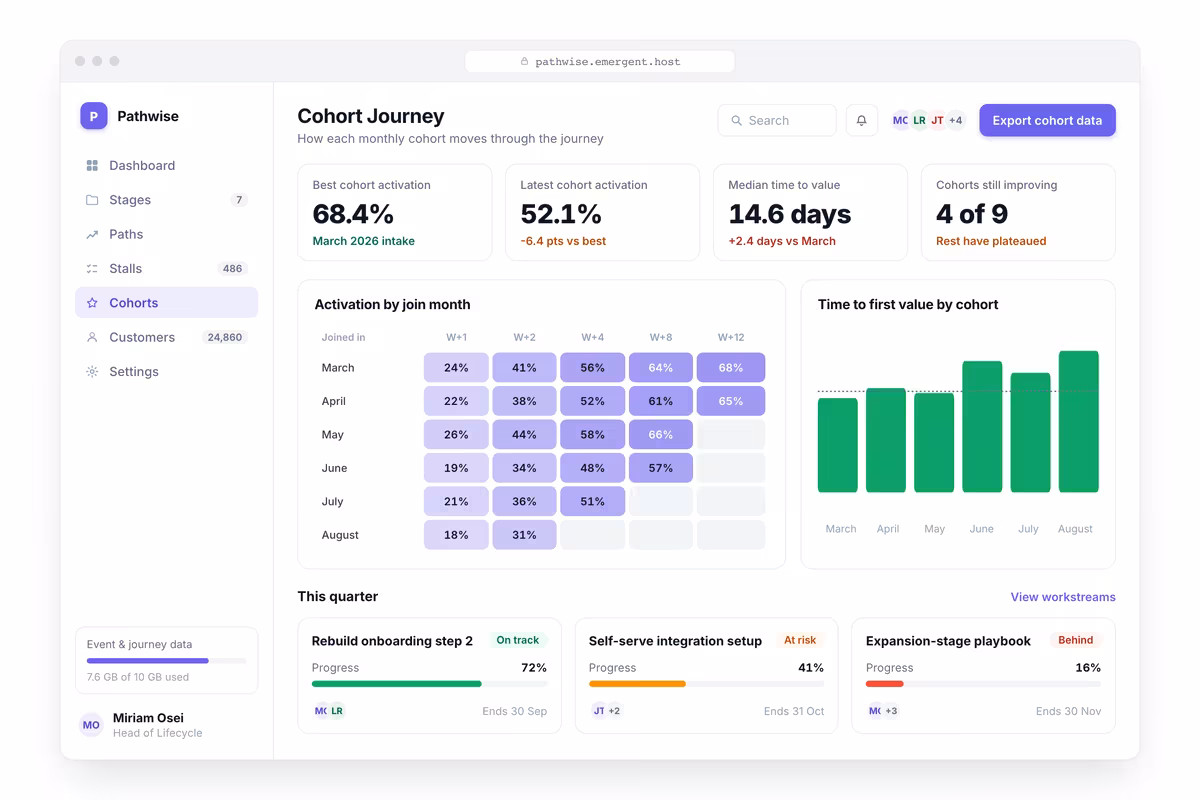Click the Customers person icon
Screen dimensions: 1200x800
[92, 337]
